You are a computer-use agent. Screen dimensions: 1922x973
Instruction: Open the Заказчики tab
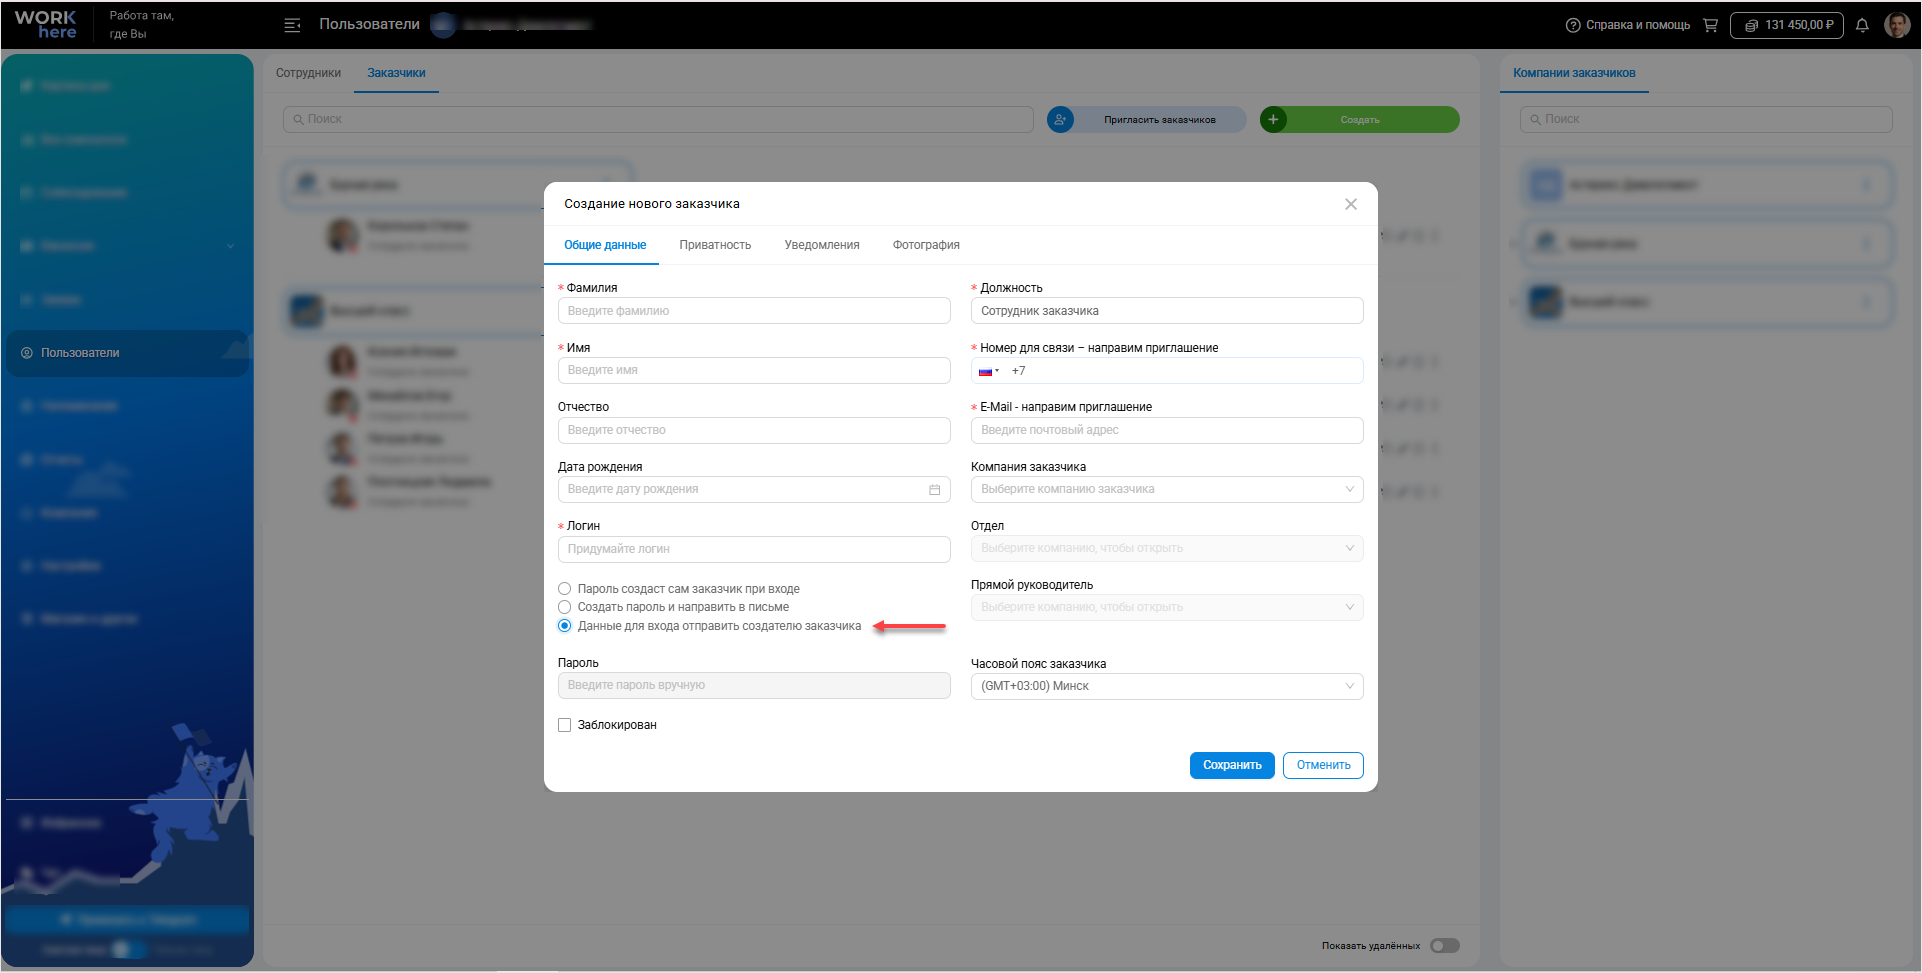tap(396, 73)
